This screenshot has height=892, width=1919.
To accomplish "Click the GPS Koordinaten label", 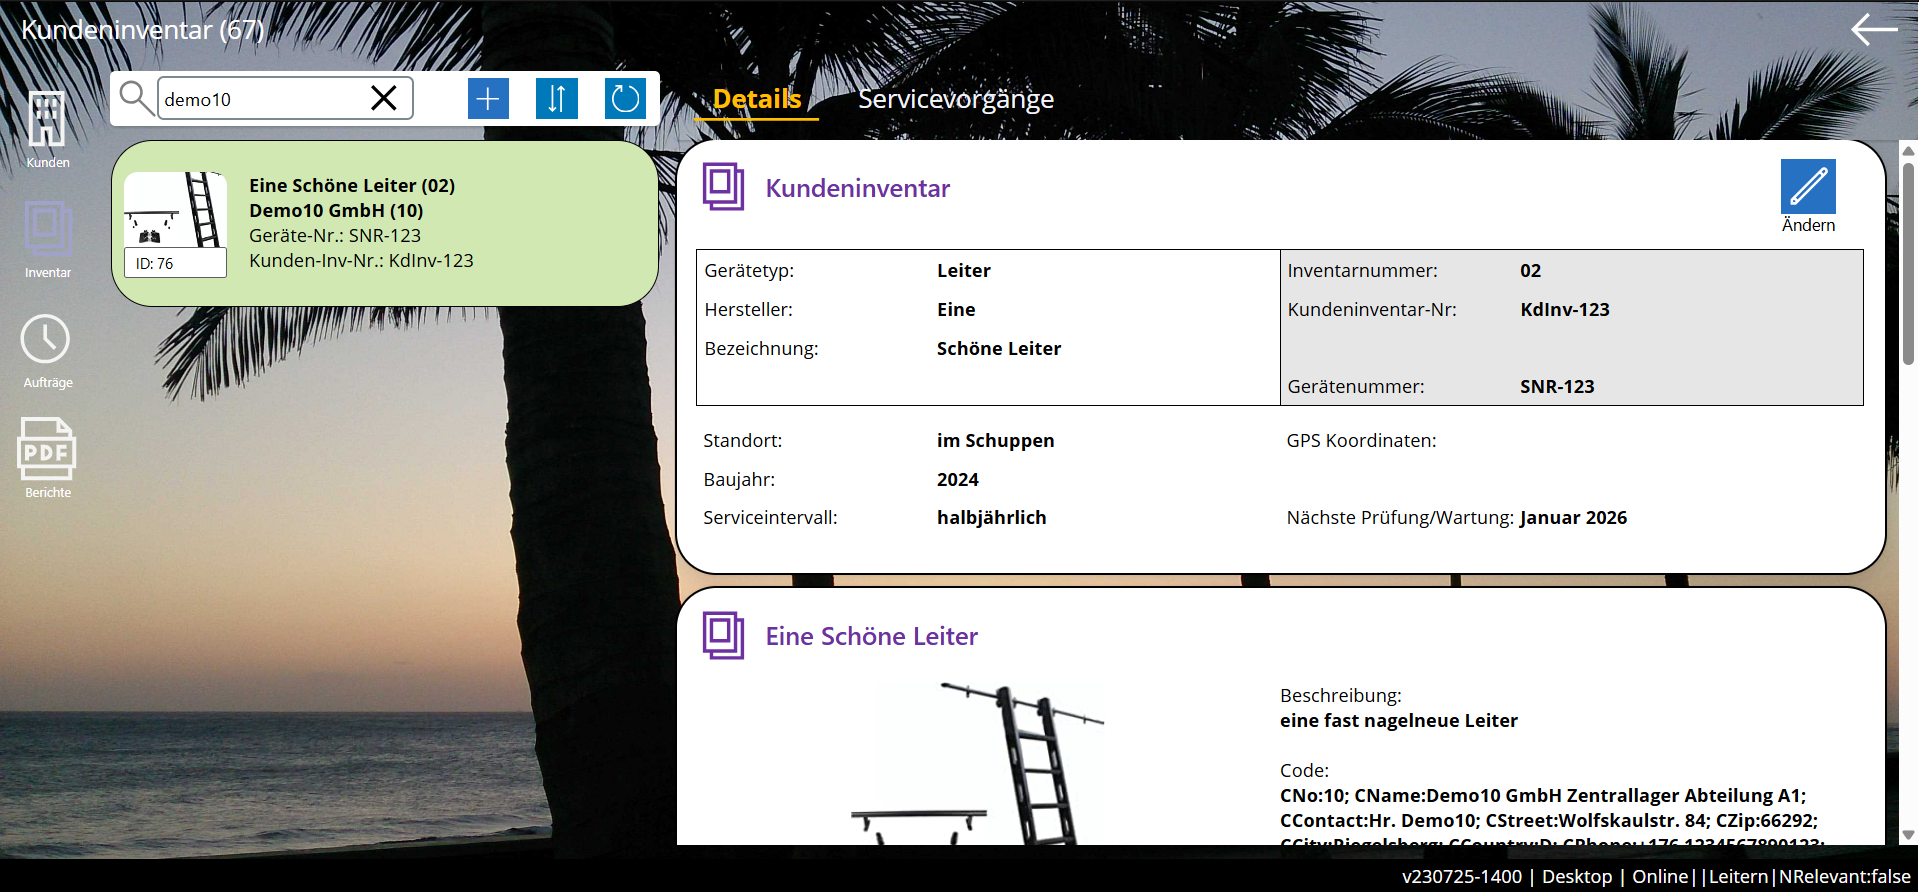I will [x=1361, y=440].
